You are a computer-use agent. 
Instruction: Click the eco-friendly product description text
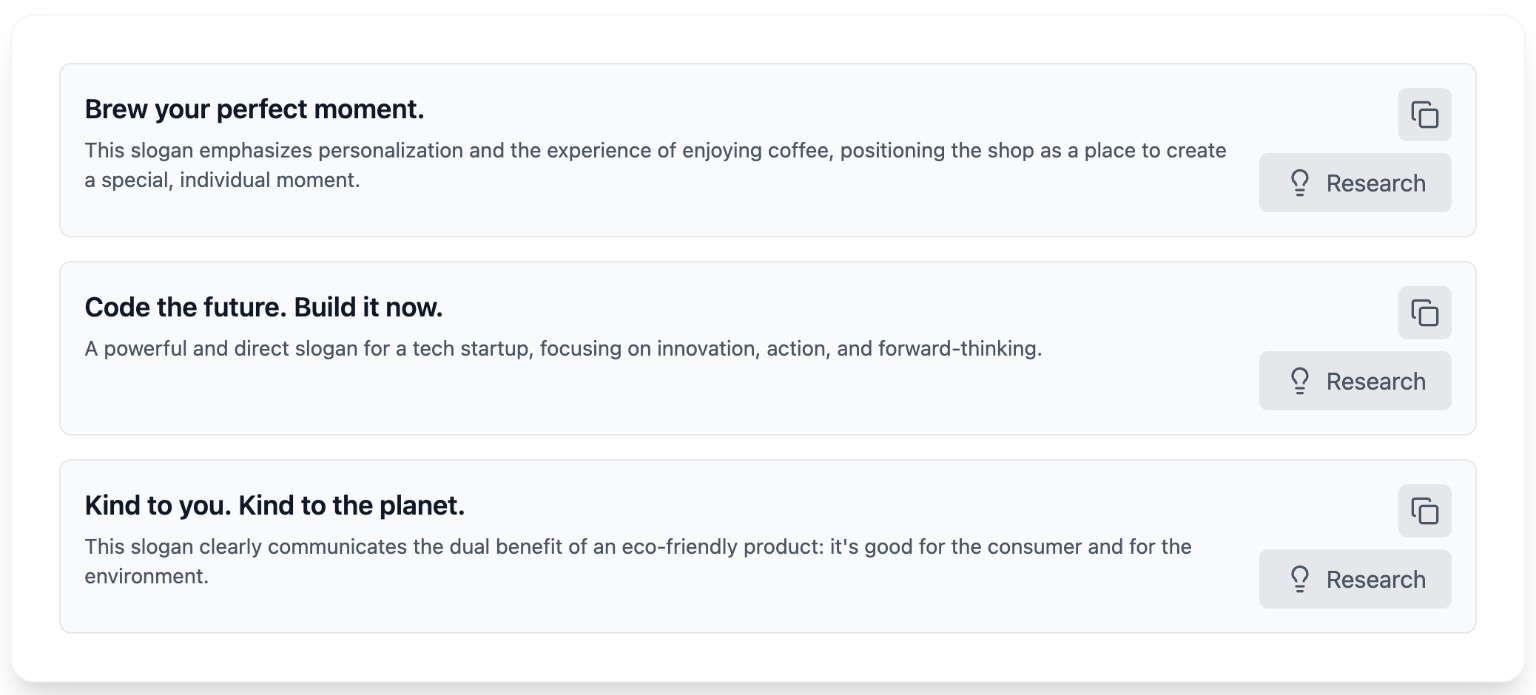pyautogui.click(x=638, y=562)
